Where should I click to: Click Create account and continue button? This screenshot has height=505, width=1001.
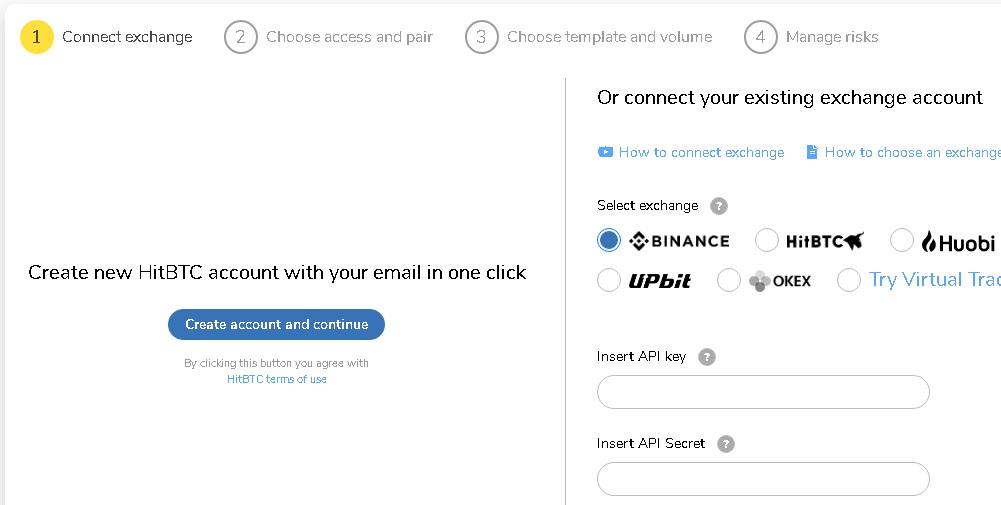click(x=276, y=324)
